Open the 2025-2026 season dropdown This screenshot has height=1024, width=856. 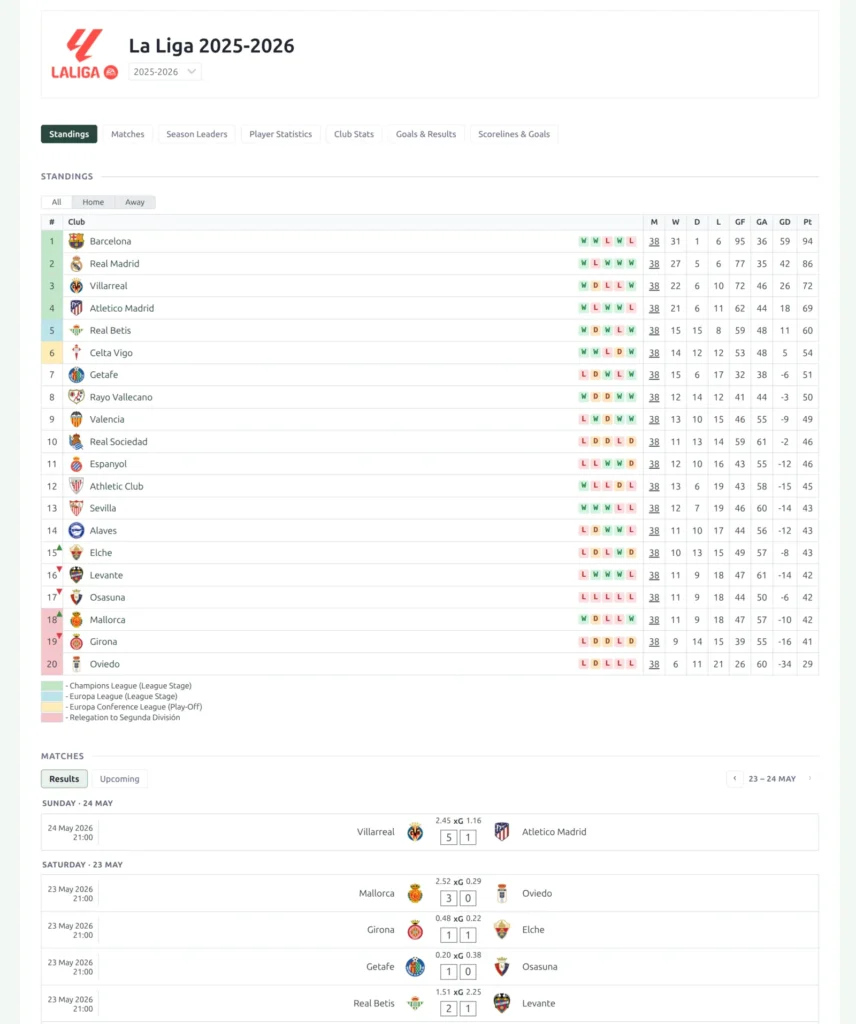pyautogui.click(x=165, y=72)
